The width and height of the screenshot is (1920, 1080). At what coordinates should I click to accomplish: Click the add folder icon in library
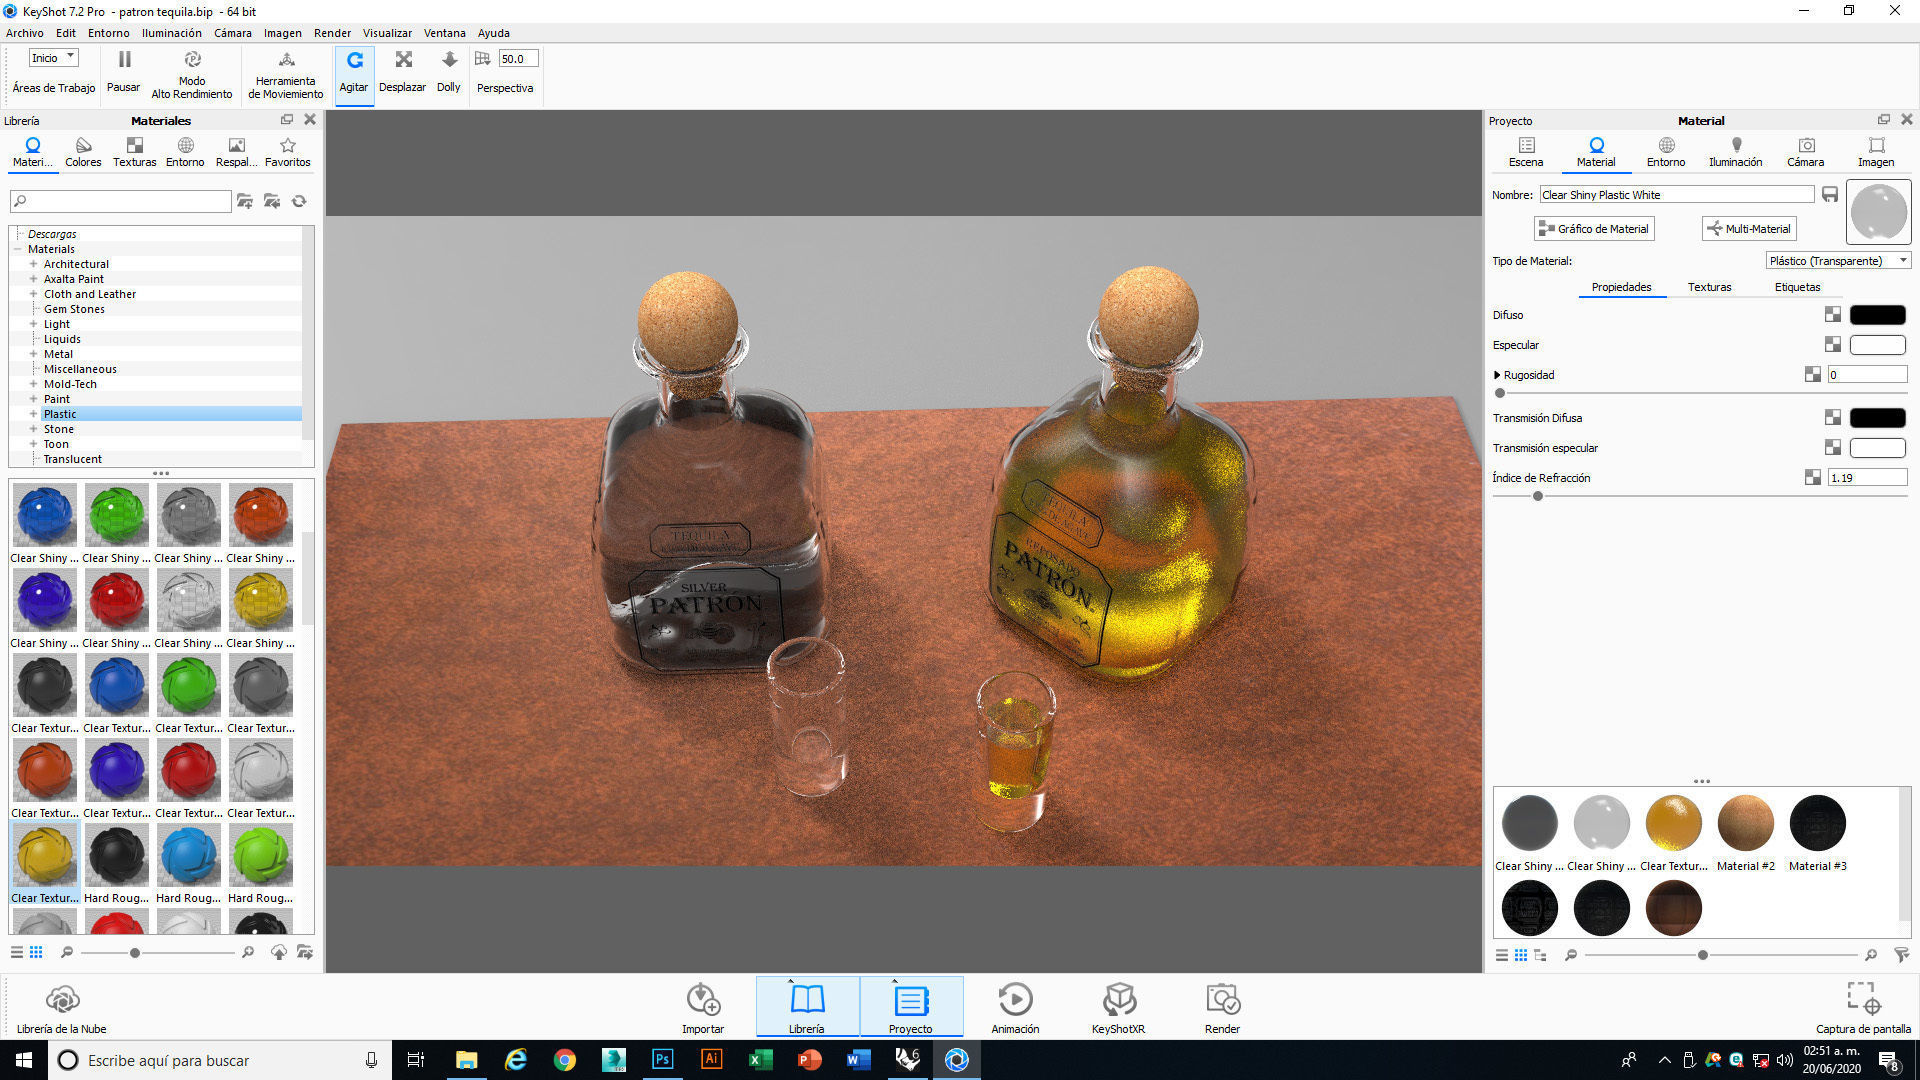245,201
